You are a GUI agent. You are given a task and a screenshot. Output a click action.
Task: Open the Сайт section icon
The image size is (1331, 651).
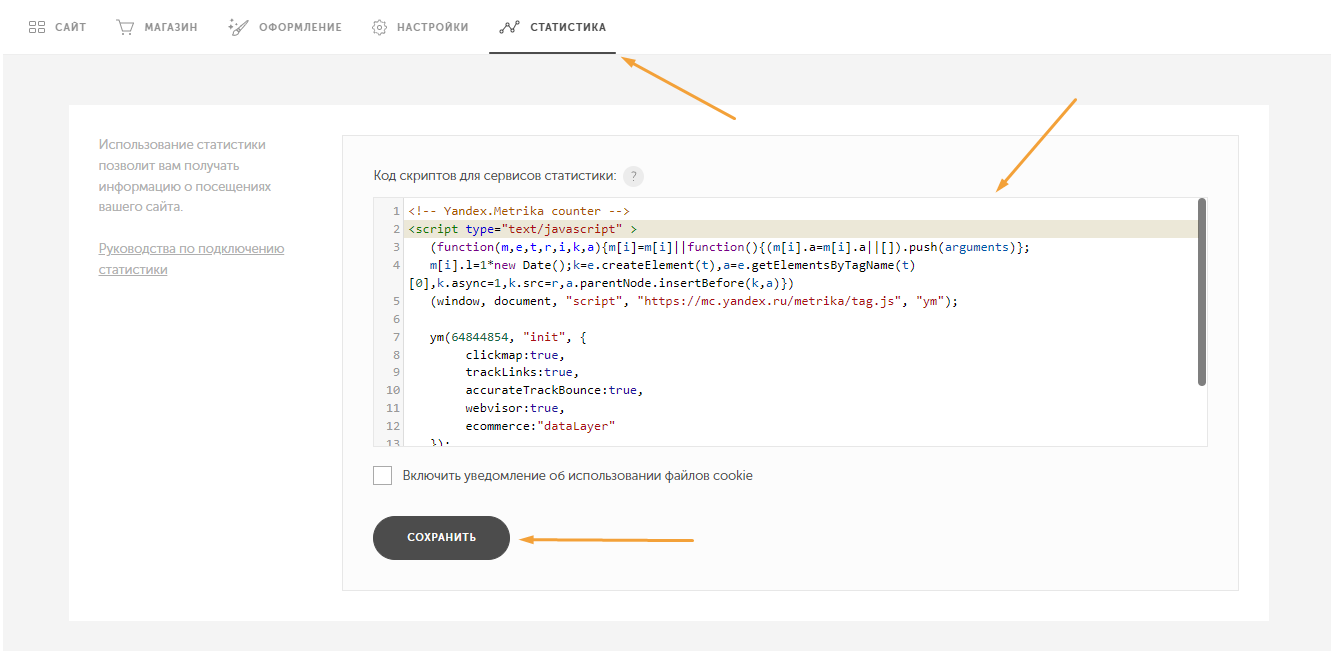[x=37, y=27]
